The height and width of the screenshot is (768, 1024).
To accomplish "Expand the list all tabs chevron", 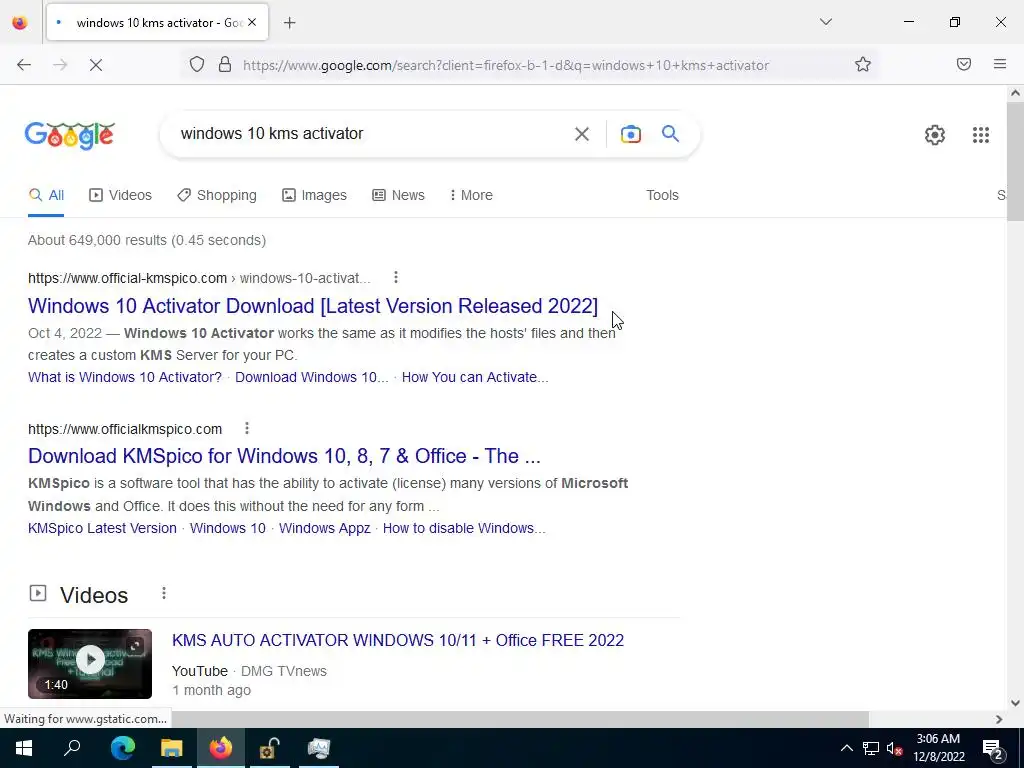I will click(x=825, y=22).
